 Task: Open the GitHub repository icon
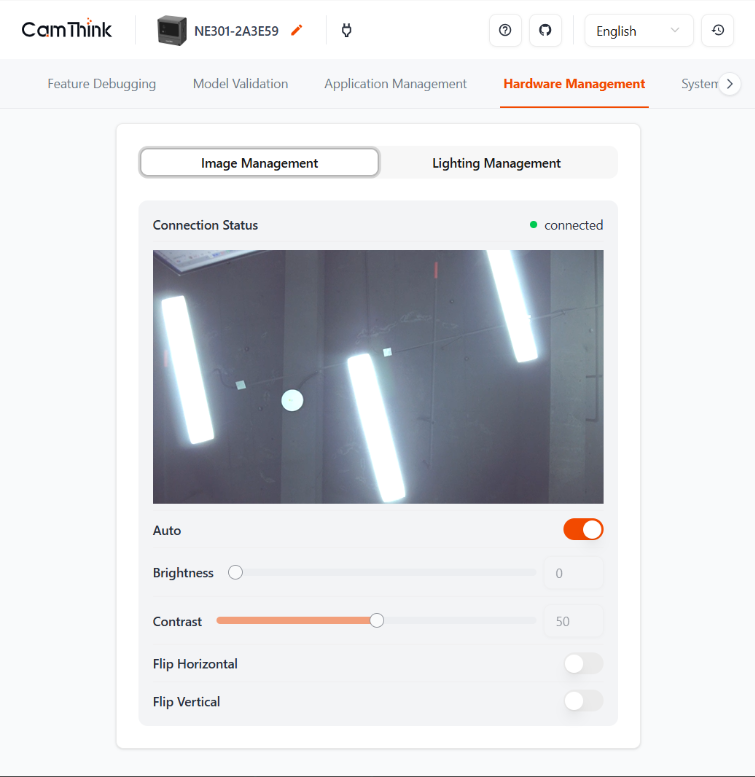[x=545, y=30]
